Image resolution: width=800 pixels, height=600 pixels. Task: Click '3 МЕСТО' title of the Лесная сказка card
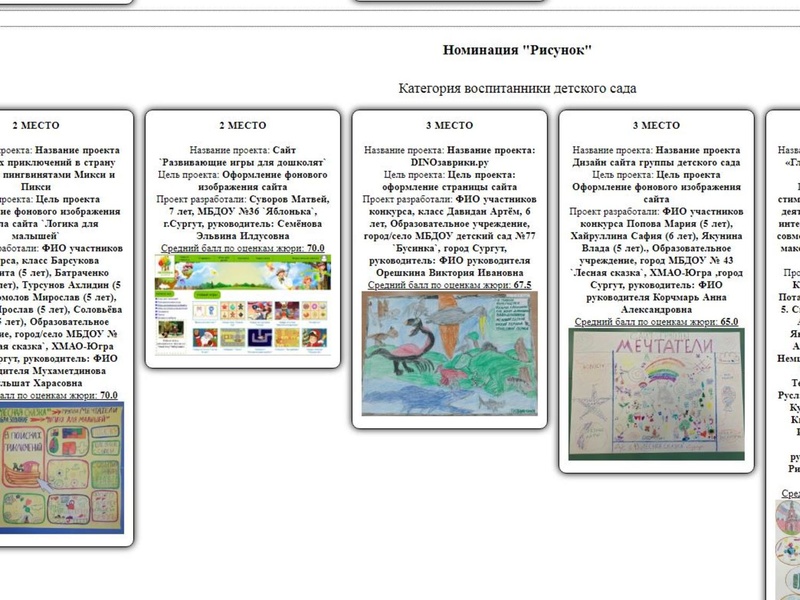[656, 125]
